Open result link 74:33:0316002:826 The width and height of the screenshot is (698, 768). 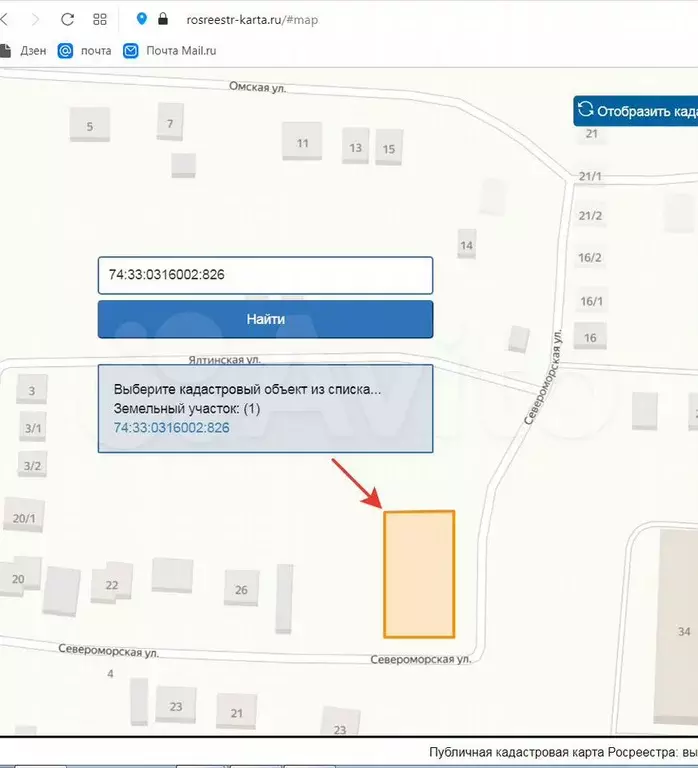pyautogui.click(x=171, y=428)
